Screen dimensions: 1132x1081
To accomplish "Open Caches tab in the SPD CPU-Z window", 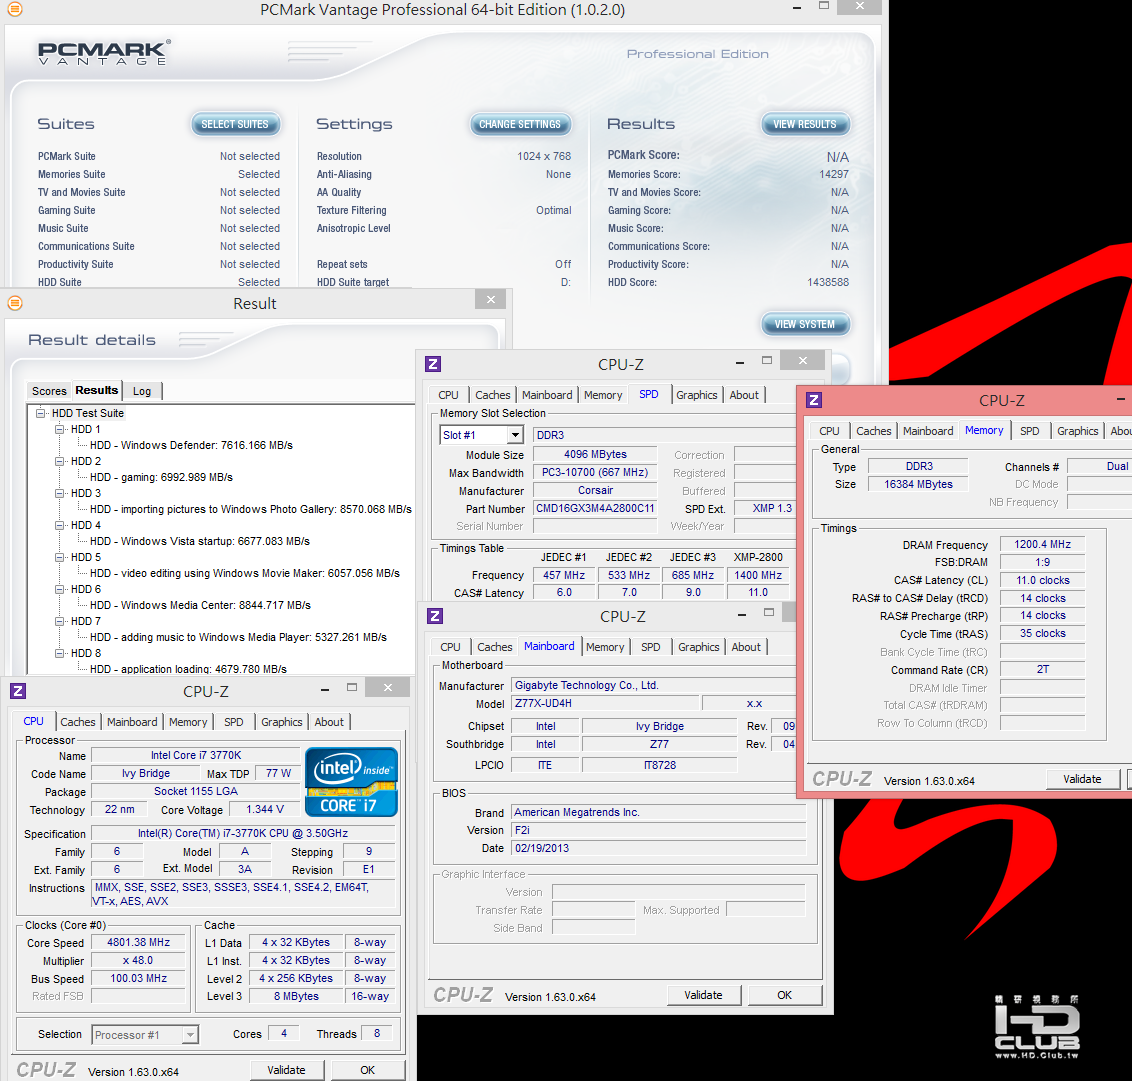I will tap(492, 395).
